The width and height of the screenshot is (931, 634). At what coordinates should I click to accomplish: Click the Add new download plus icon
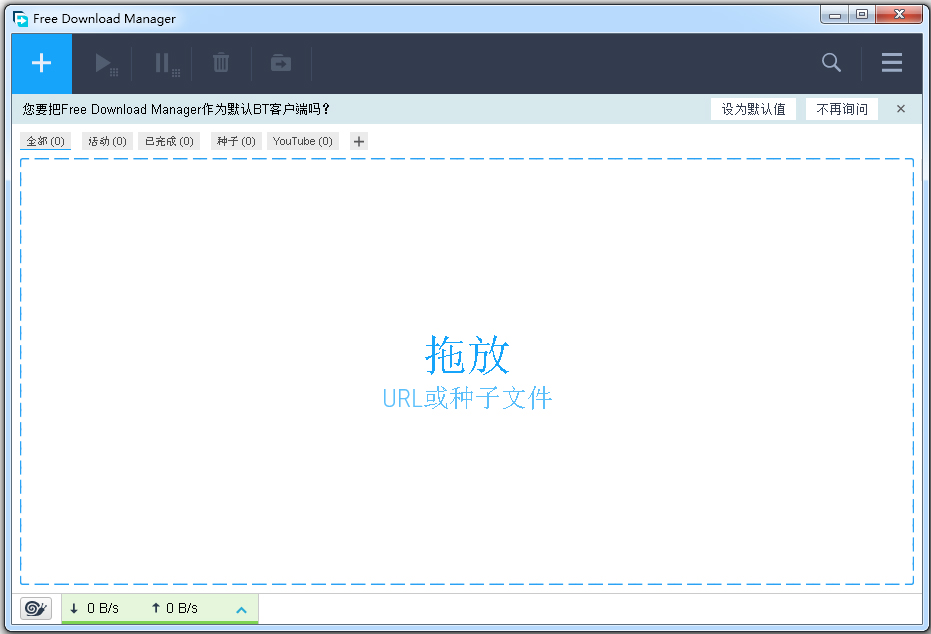(41, 63)
